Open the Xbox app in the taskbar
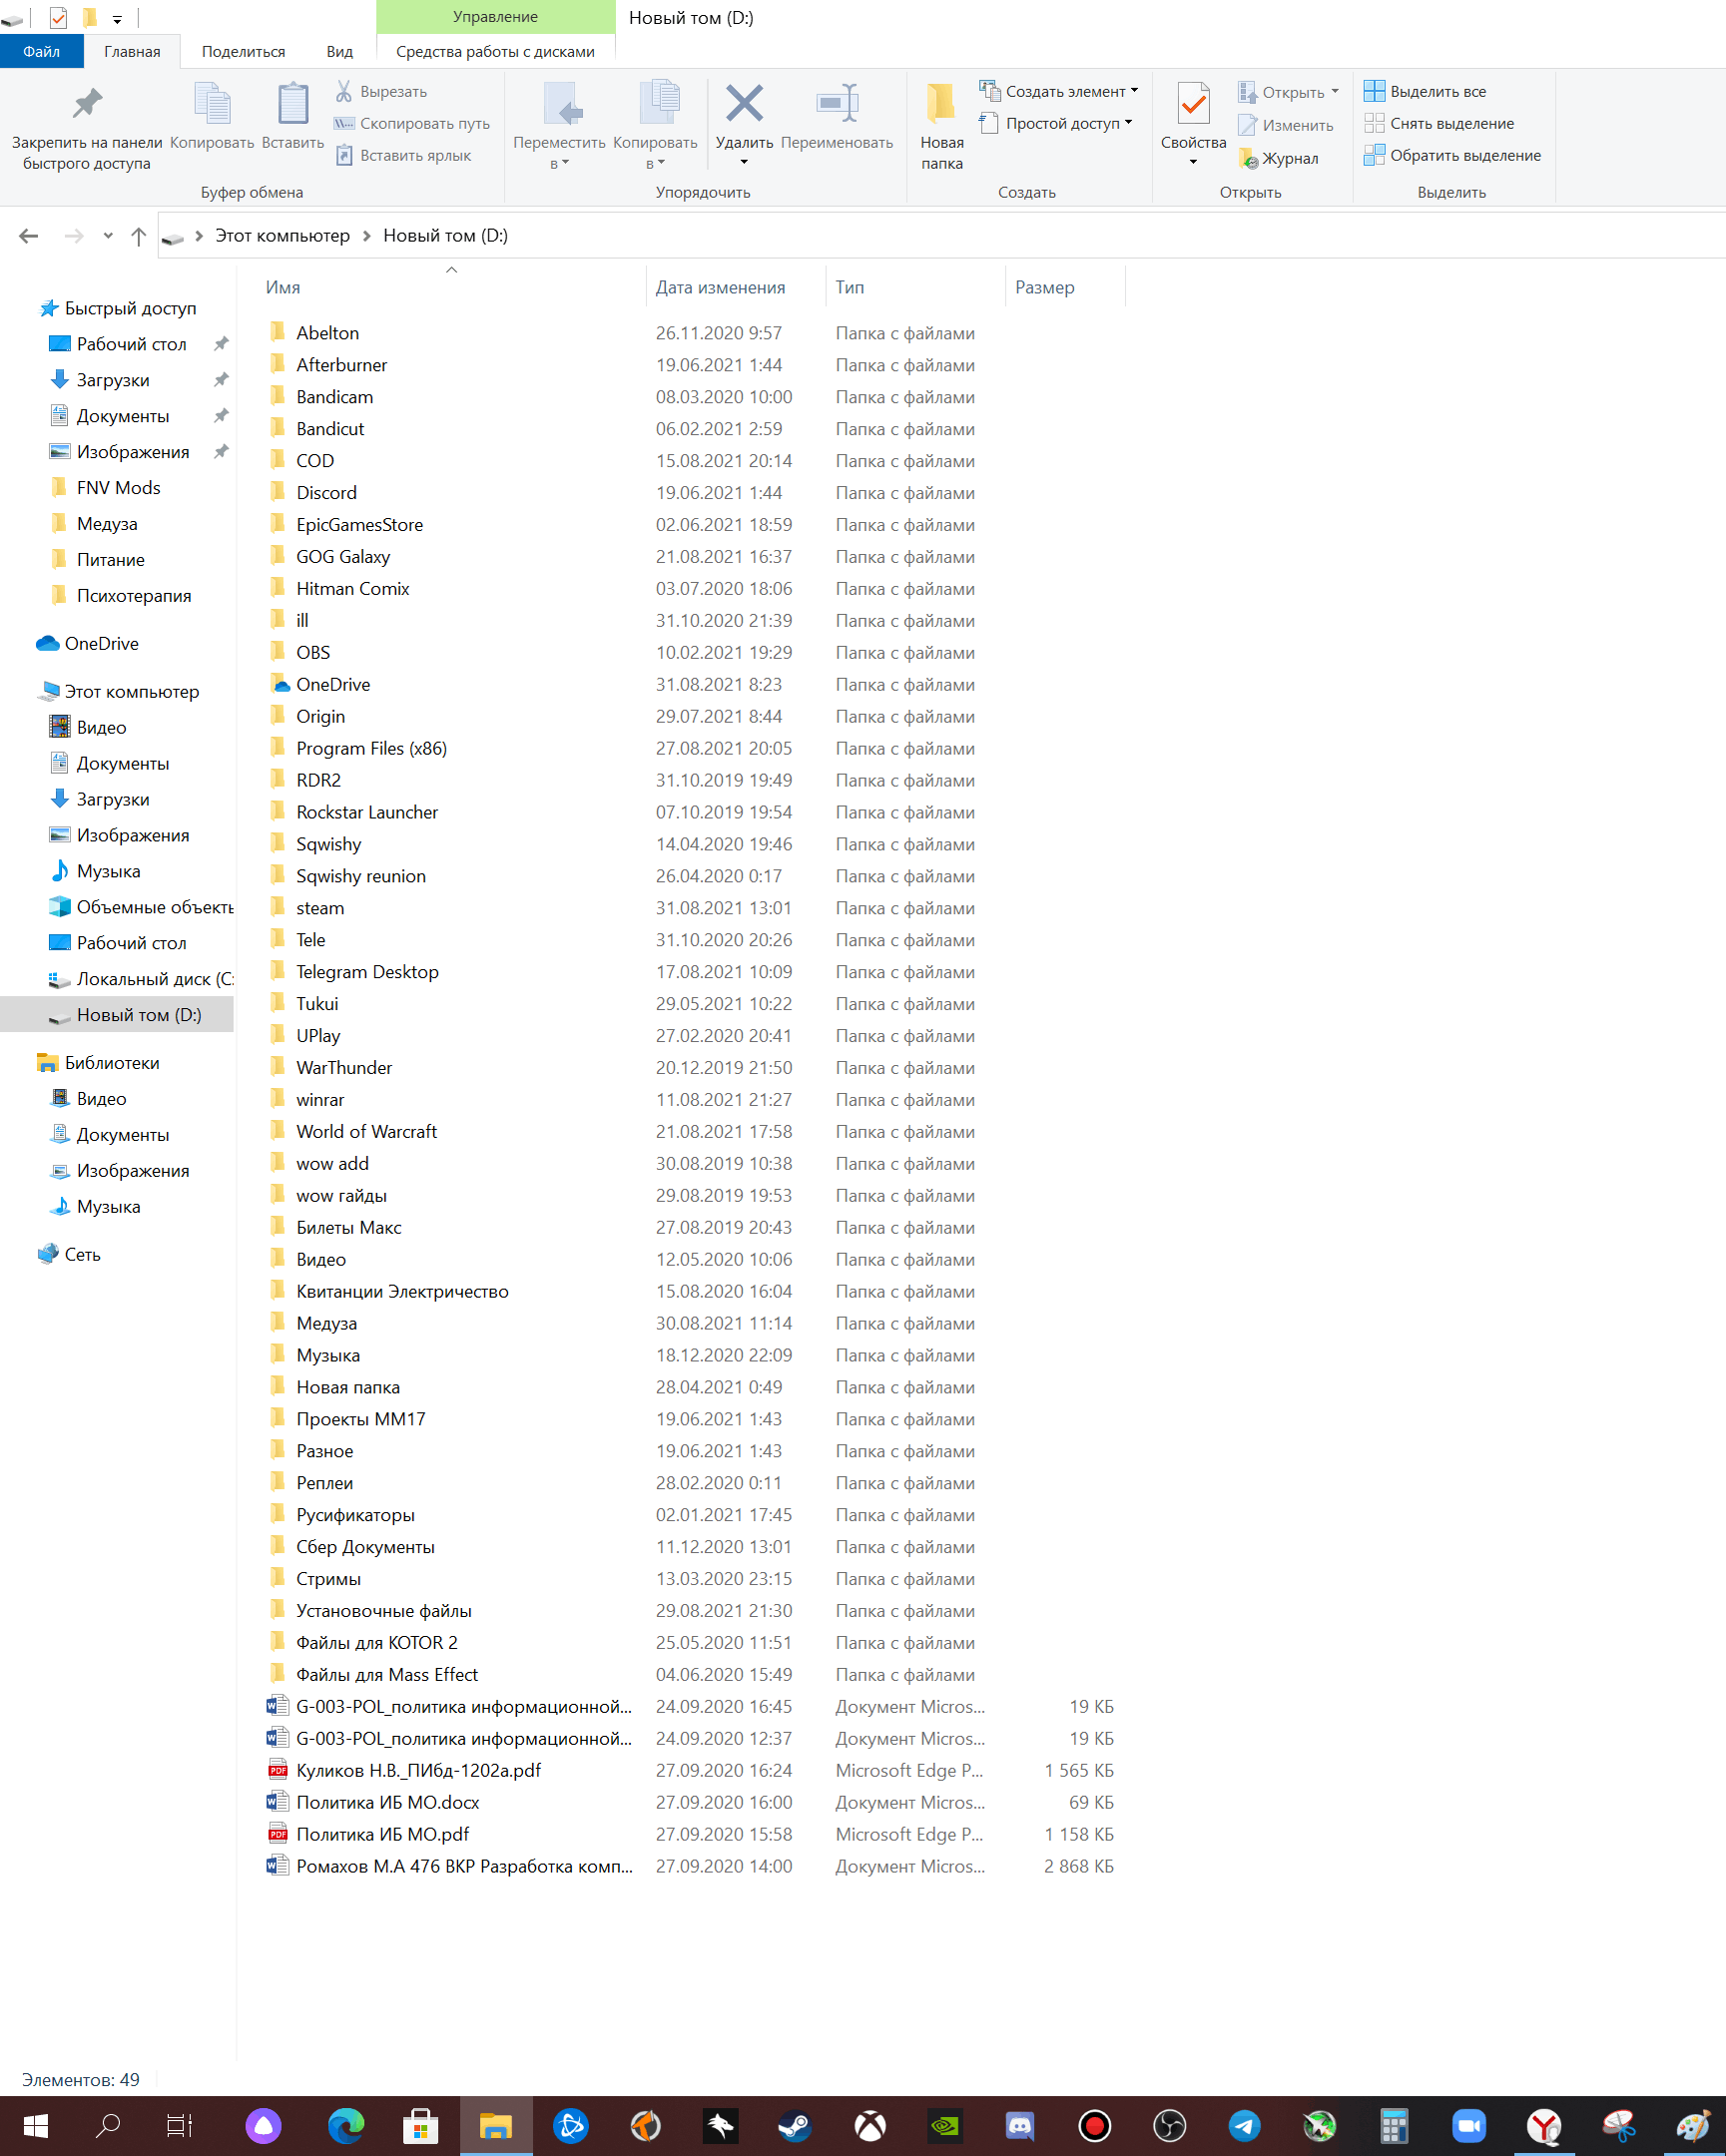Image resolution: width=1726 pixels, height=2156 pixels. 870,2126
